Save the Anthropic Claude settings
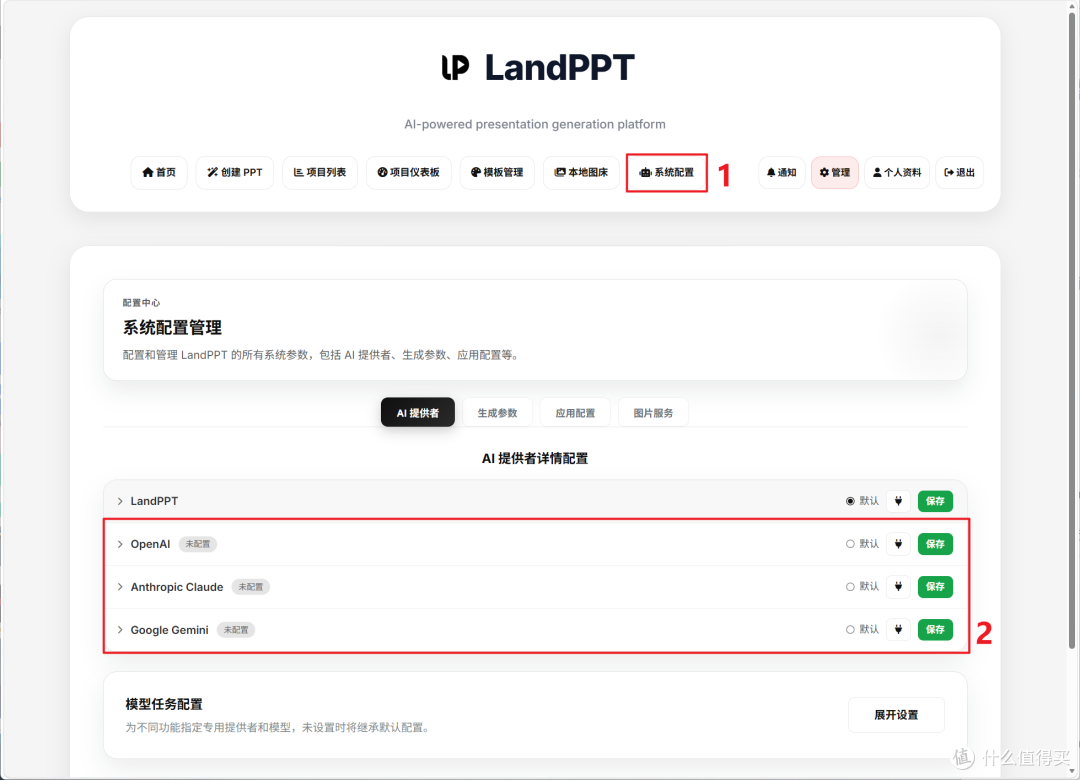 [x=935, y=586]
